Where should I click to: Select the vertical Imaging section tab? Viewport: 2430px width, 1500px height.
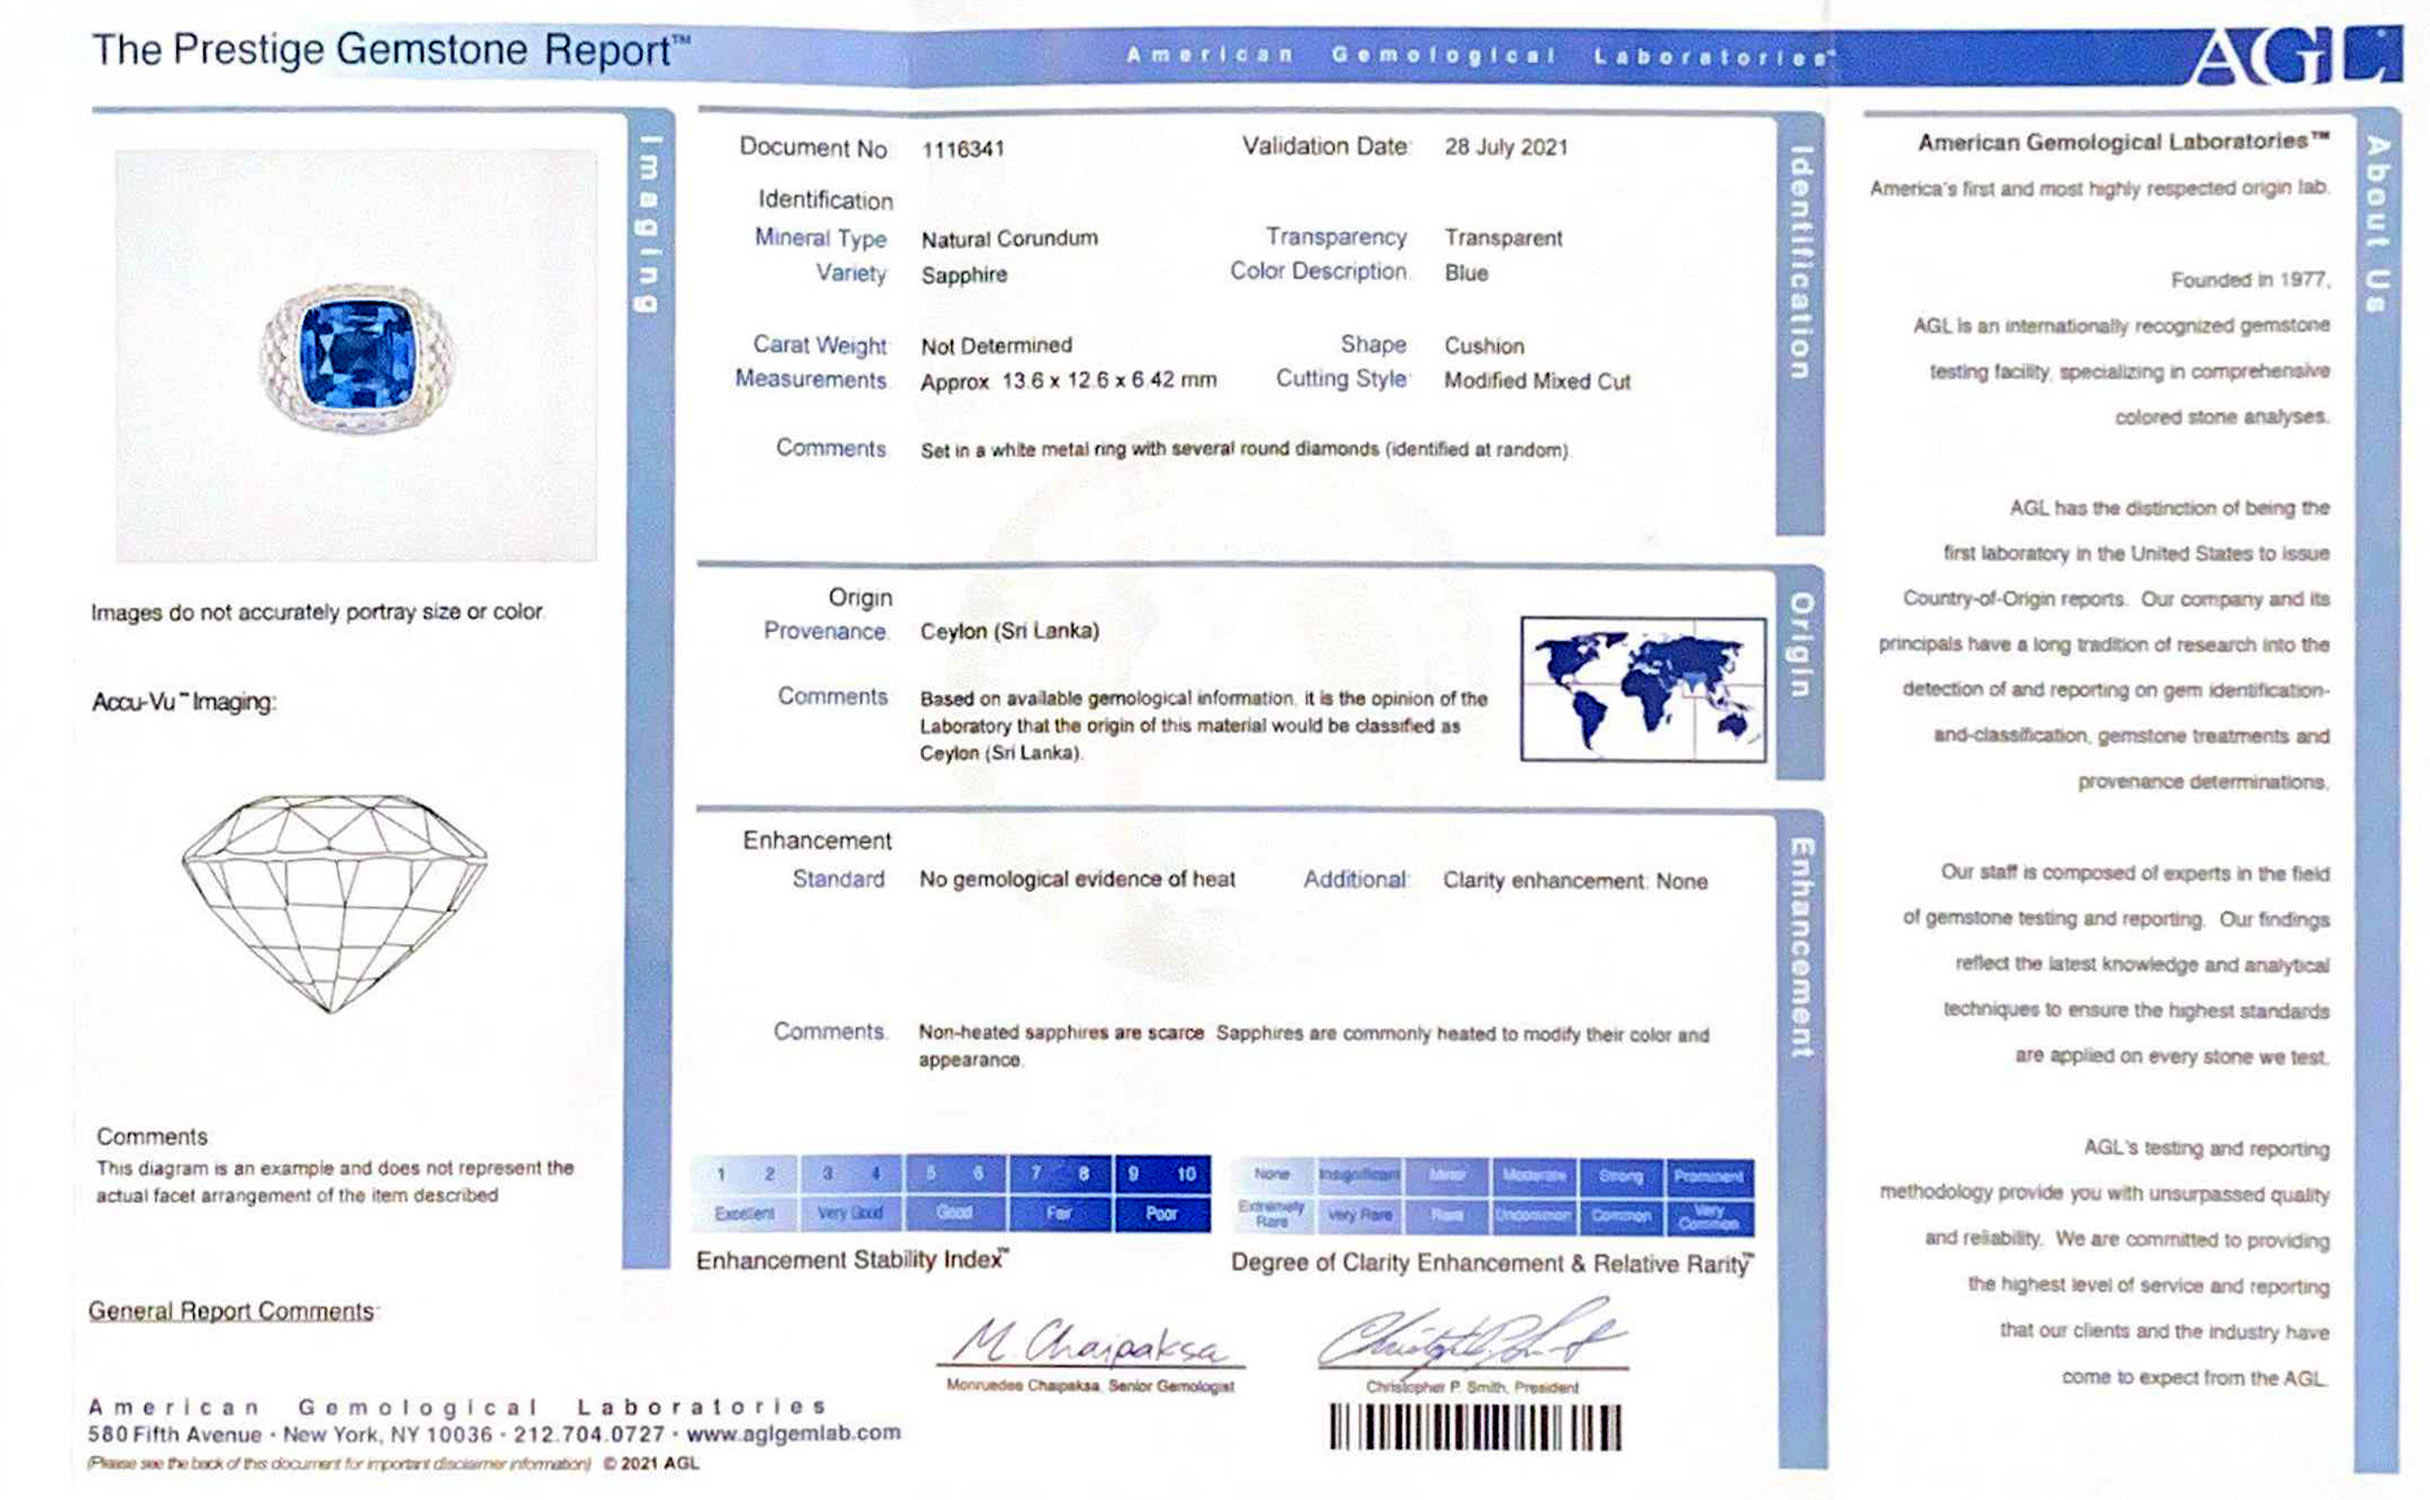pos(649,224)
